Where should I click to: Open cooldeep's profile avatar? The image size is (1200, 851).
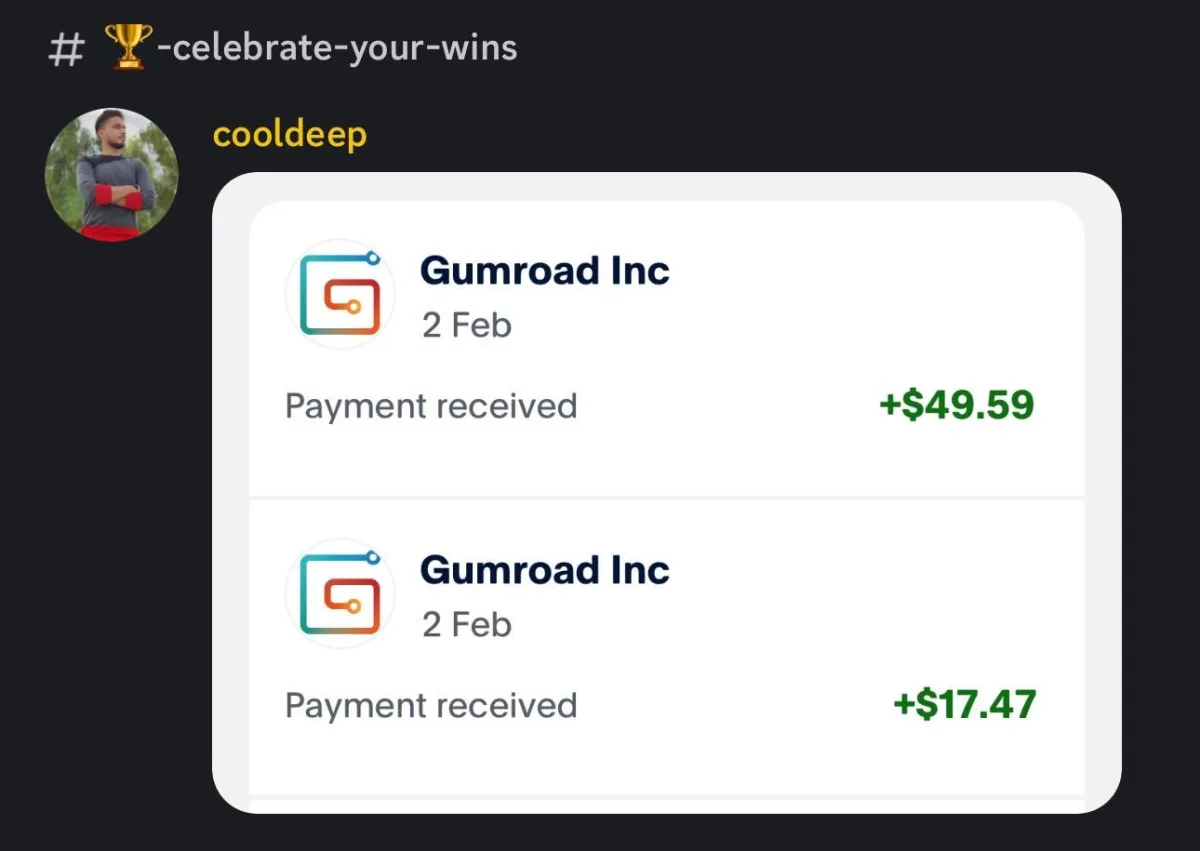(112, 175)
